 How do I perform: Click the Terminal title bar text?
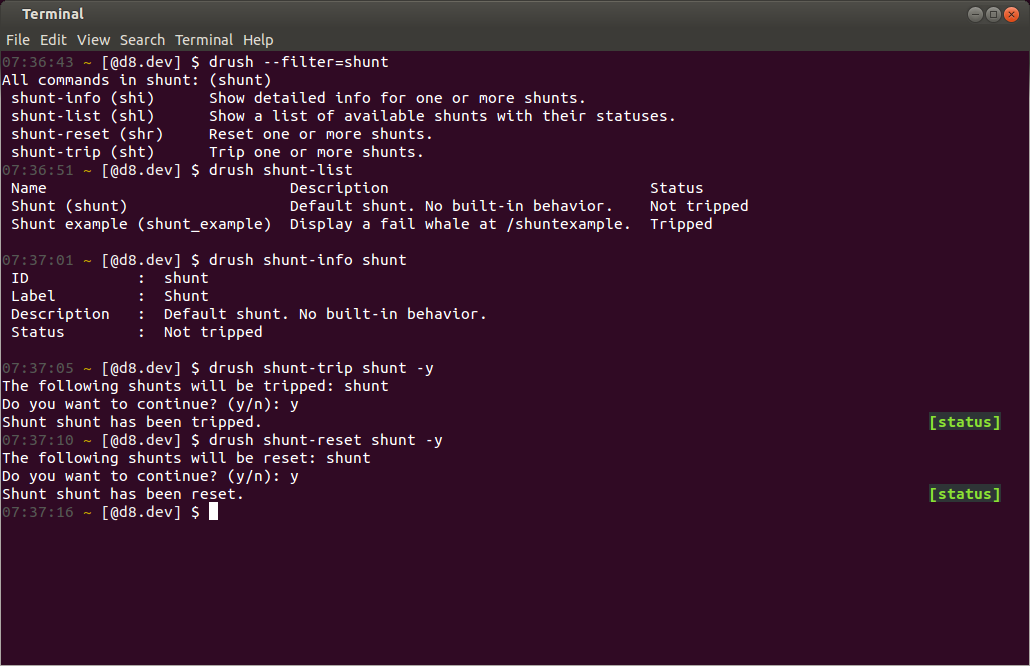pyautogui.click(x=53, y=14)
